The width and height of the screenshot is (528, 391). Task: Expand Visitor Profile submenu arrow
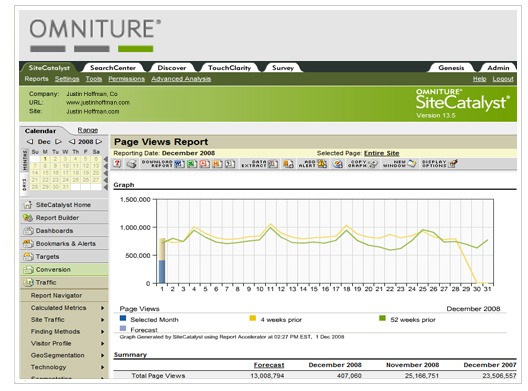pyautogui.click(x=102, y=344)
